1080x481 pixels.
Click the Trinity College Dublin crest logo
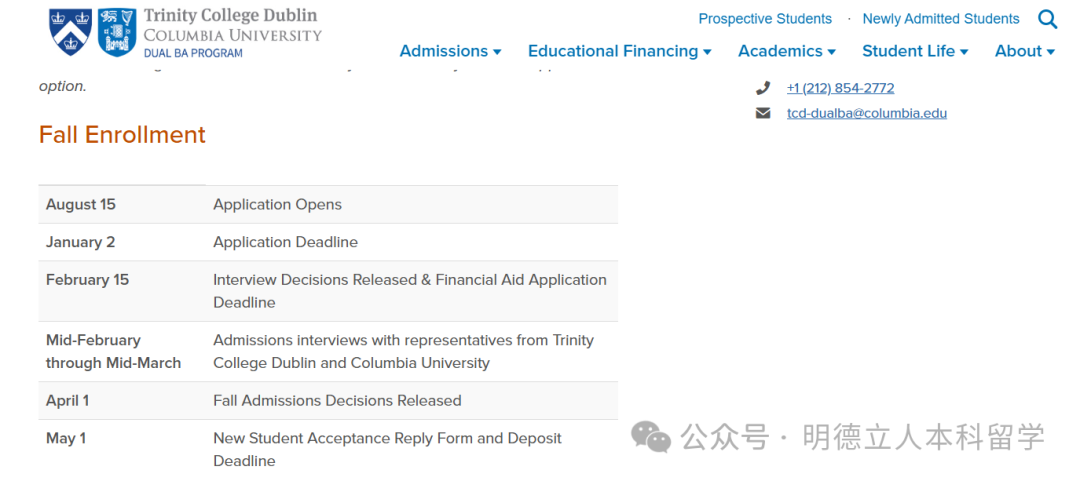click(116, 32)
